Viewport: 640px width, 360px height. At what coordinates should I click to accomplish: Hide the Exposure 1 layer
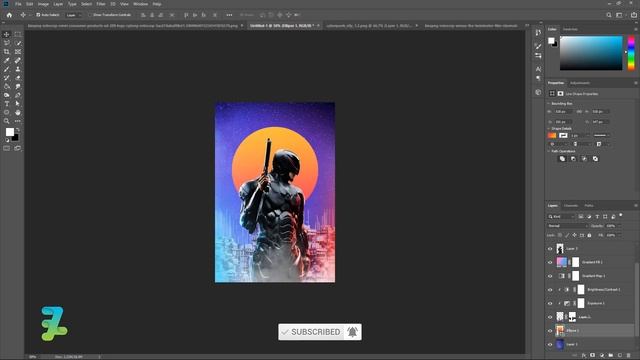click(x=550, y=303)
